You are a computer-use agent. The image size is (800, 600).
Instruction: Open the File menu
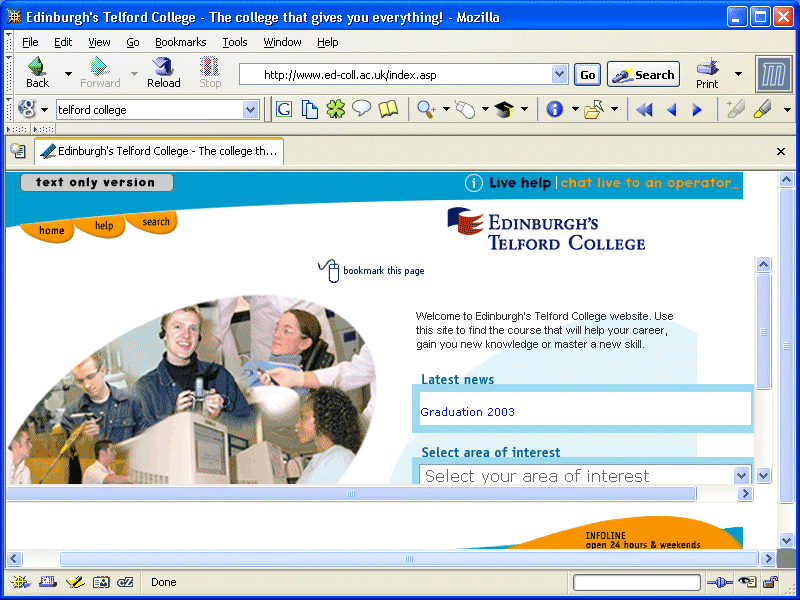tap(30, 42)
